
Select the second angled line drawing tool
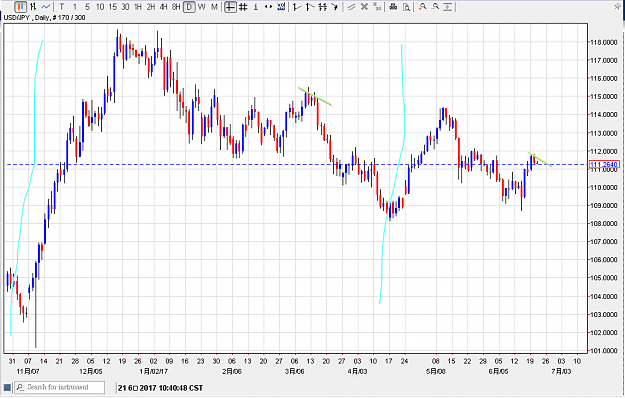(x=310, y=7)
